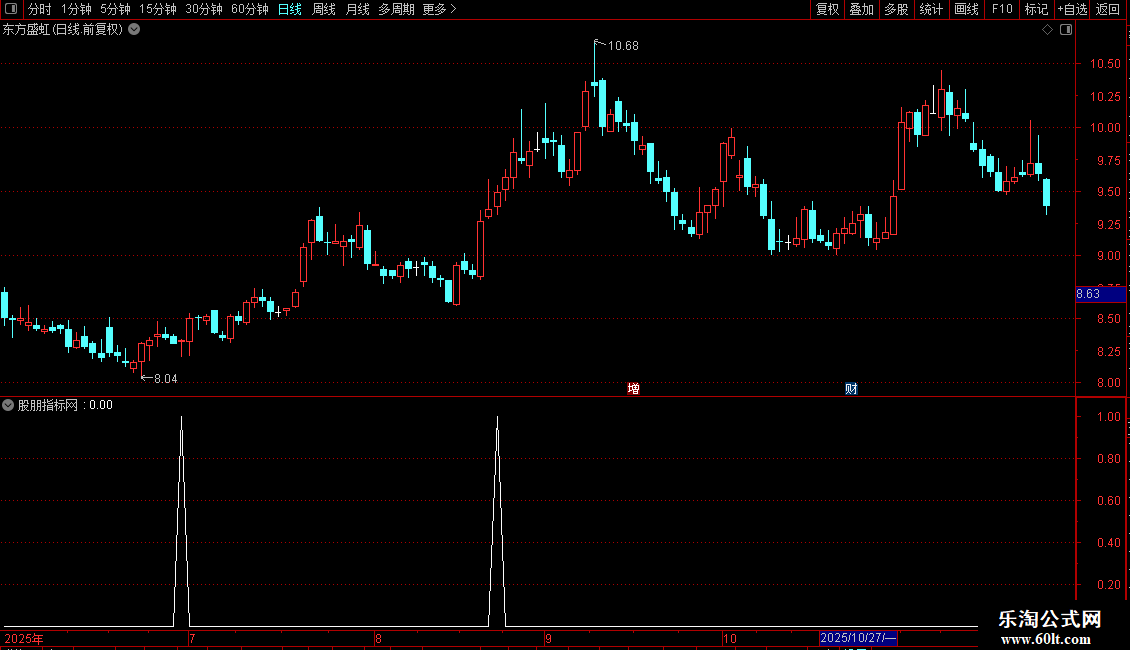
Task: Open F10 company information
Action: tap(1002, 9)
